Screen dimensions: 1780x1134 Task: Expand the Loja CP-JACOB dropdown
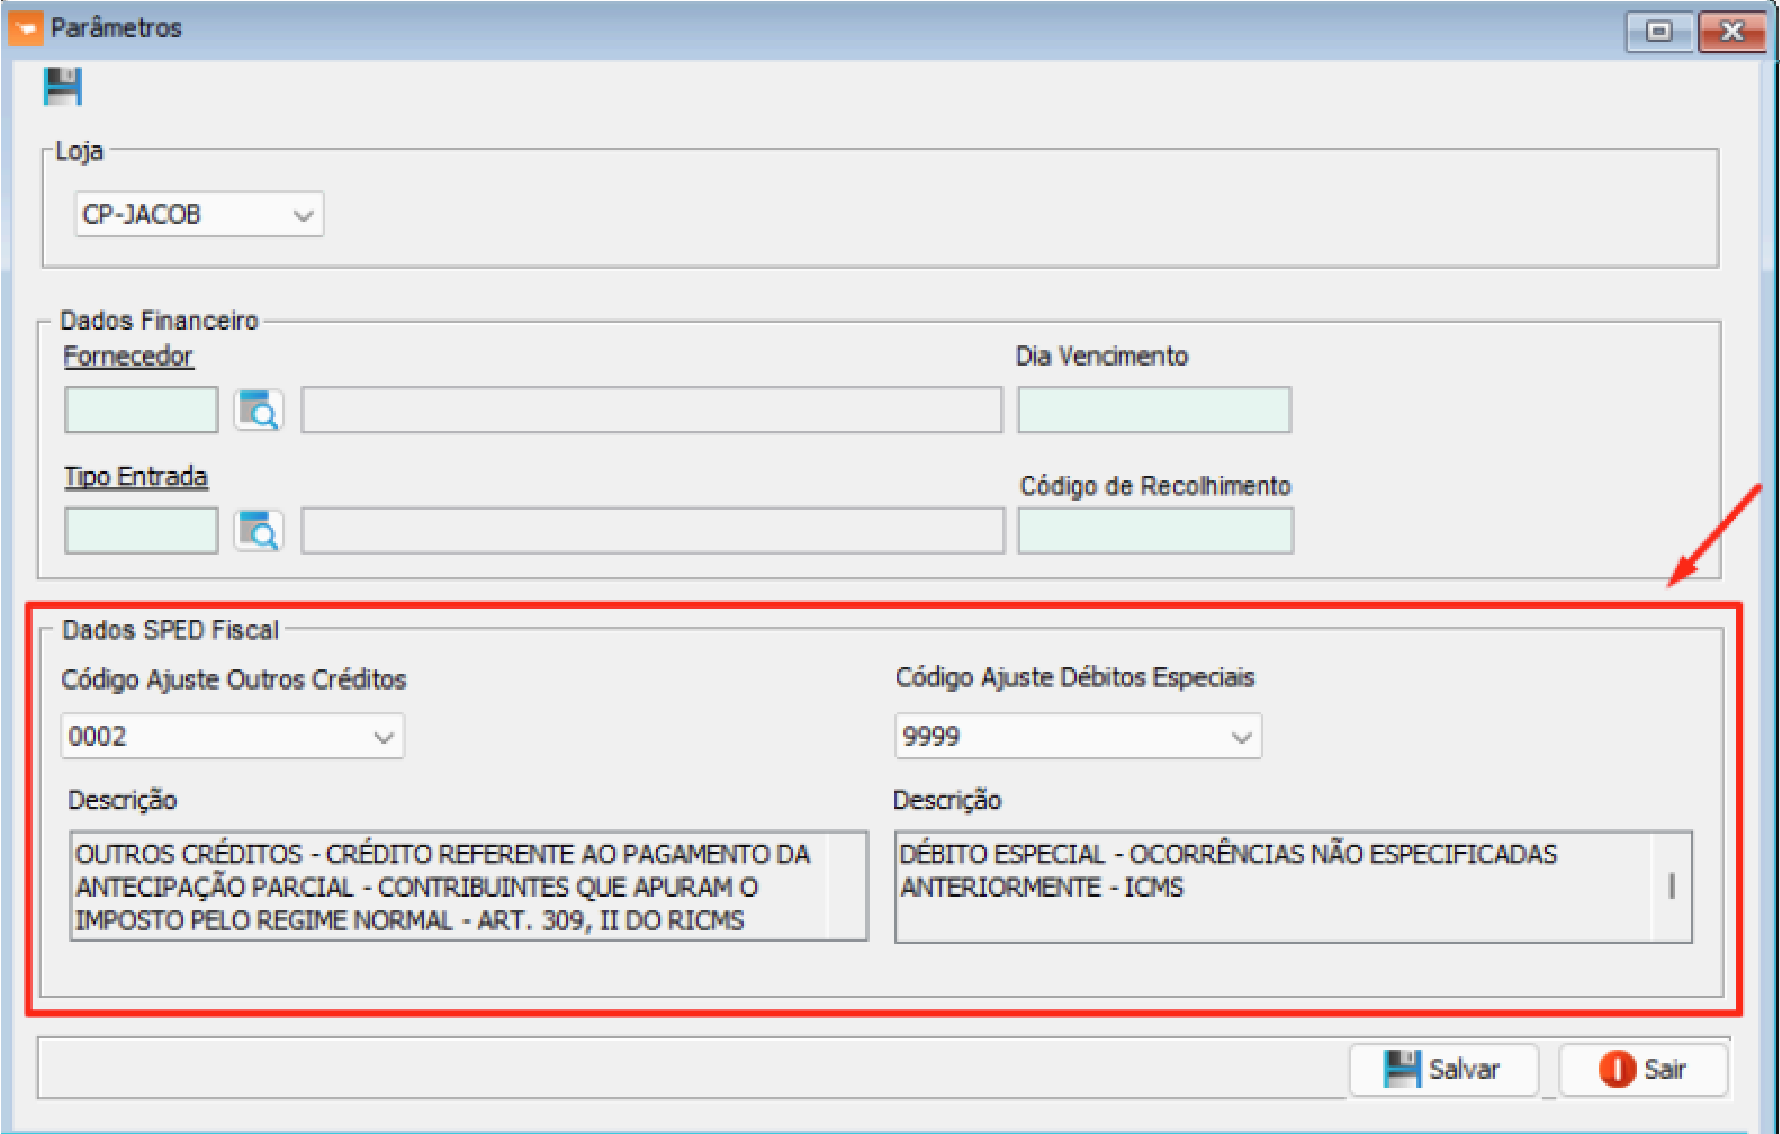tap(302, 215)
